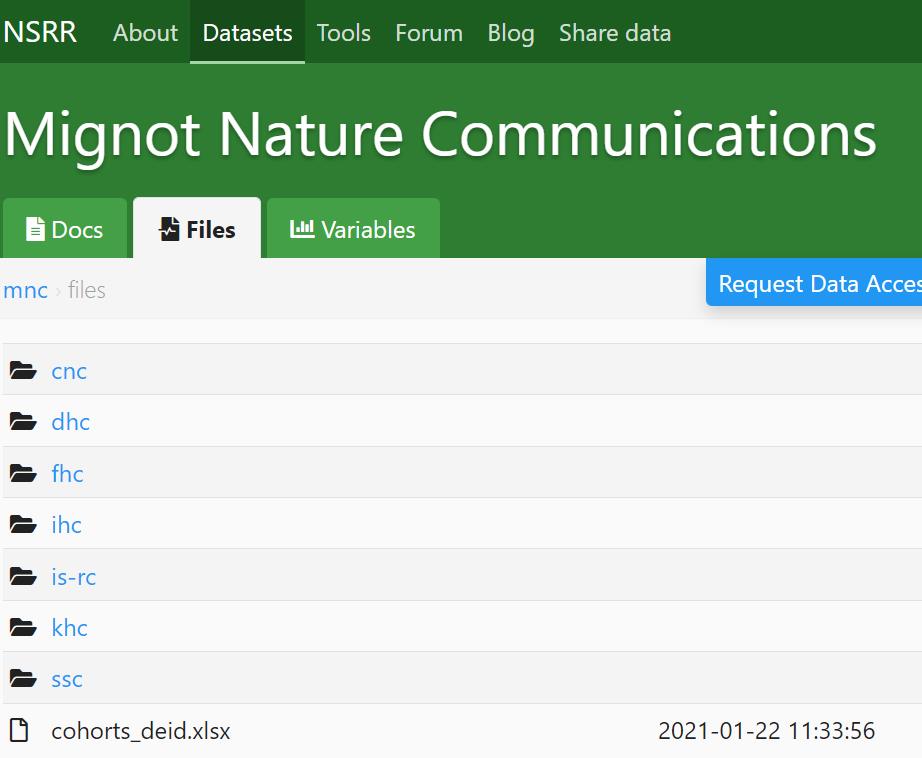Image resolution: width=922 pixels, height=758 pixels.
Task: Click the folder icon beside ssc
Action: click(x=23, y=679)
